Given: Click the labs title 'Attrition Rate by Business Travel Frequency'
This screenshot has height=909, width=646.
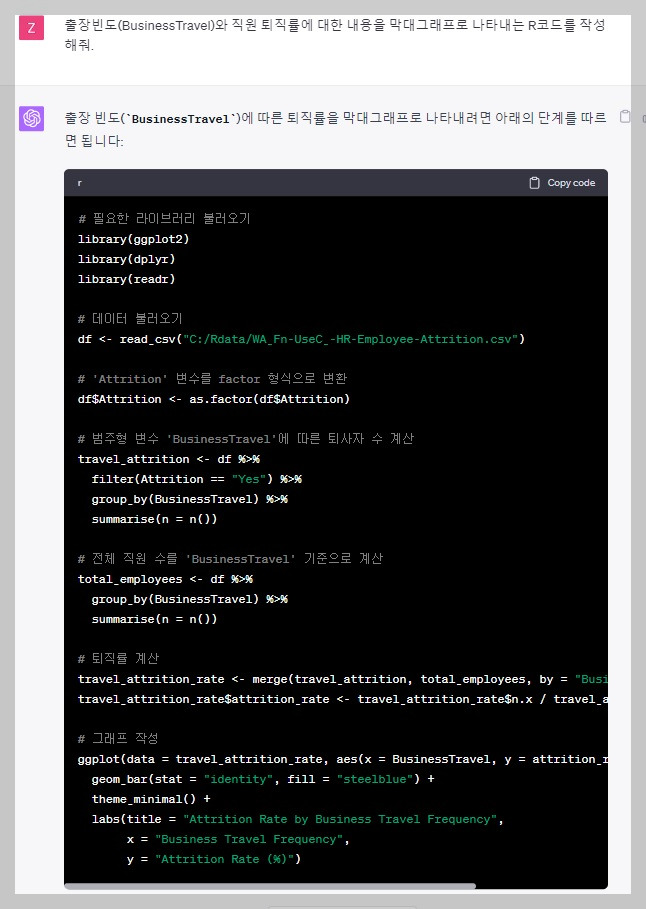Looking at the screenshot, I should point(340,819).
